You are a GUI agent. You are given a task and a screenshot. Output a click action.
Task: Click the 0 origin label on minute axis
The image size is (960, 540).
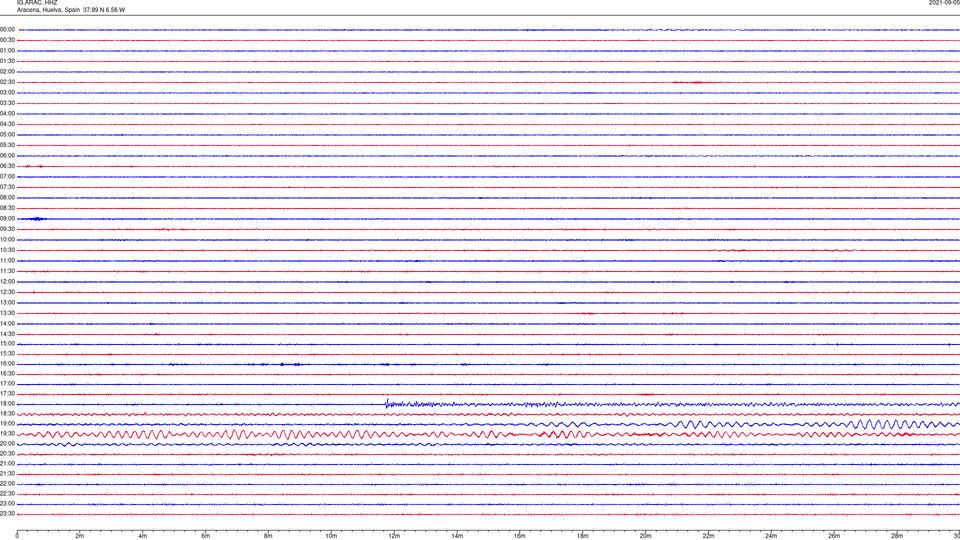tap(17, 536)
